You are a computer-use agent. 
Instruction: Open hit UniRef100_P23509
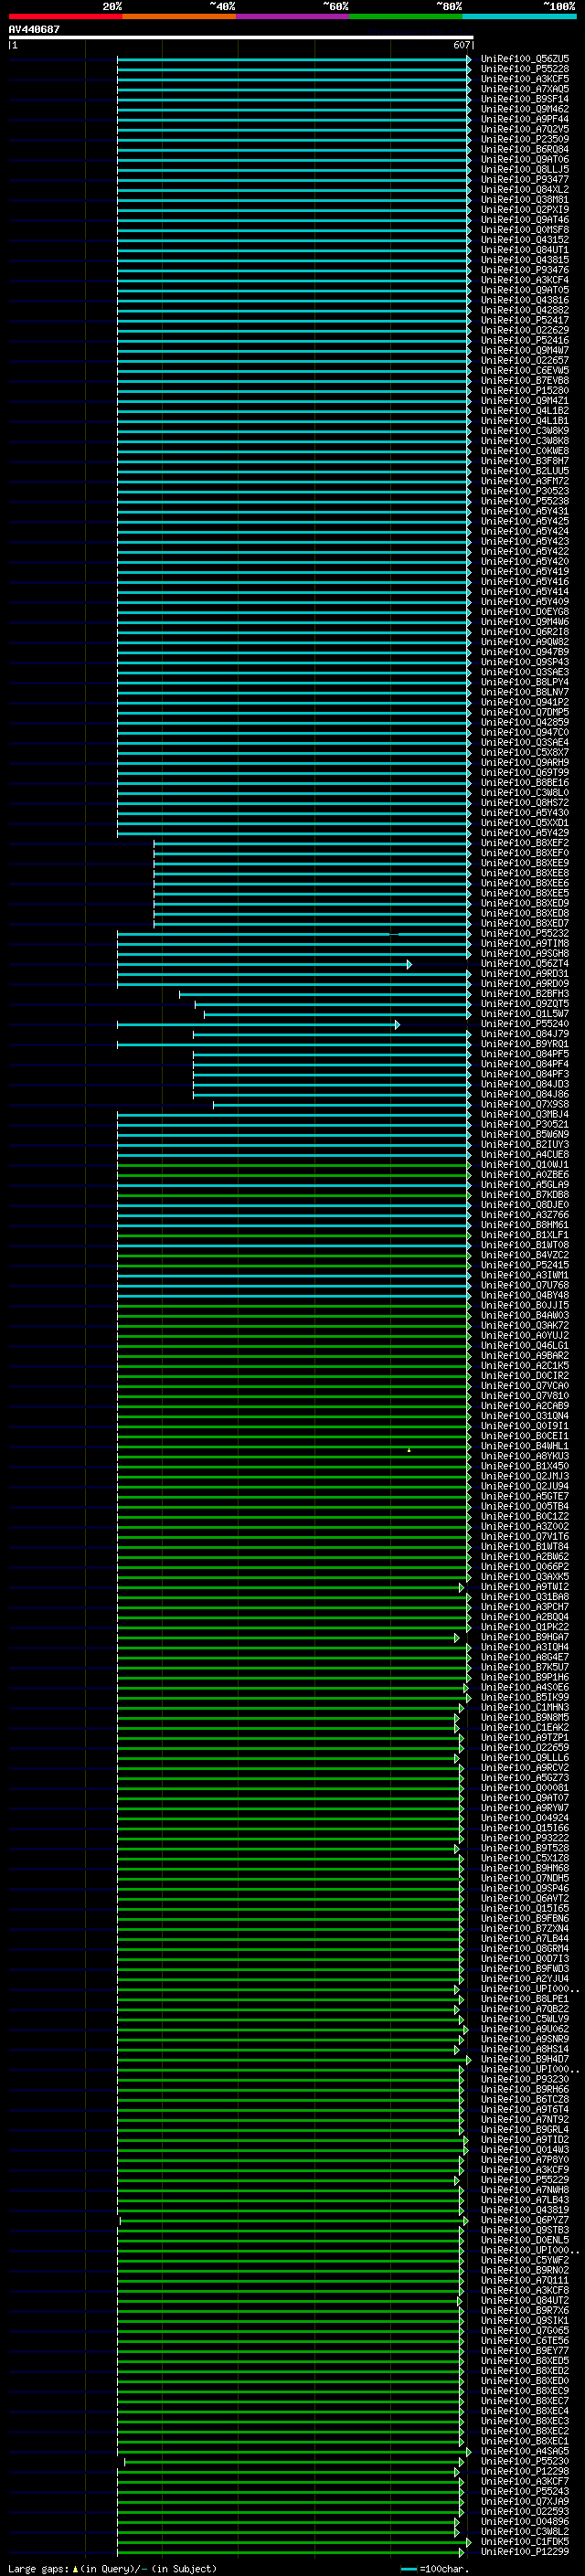coord(525,139)
